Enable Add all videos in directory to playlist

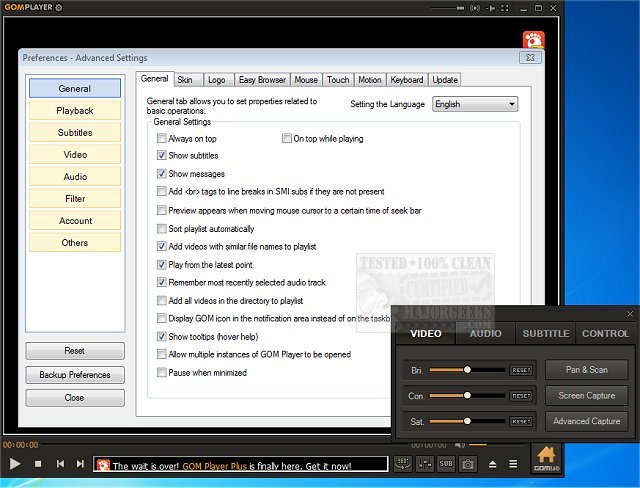[x=162, y=301]
